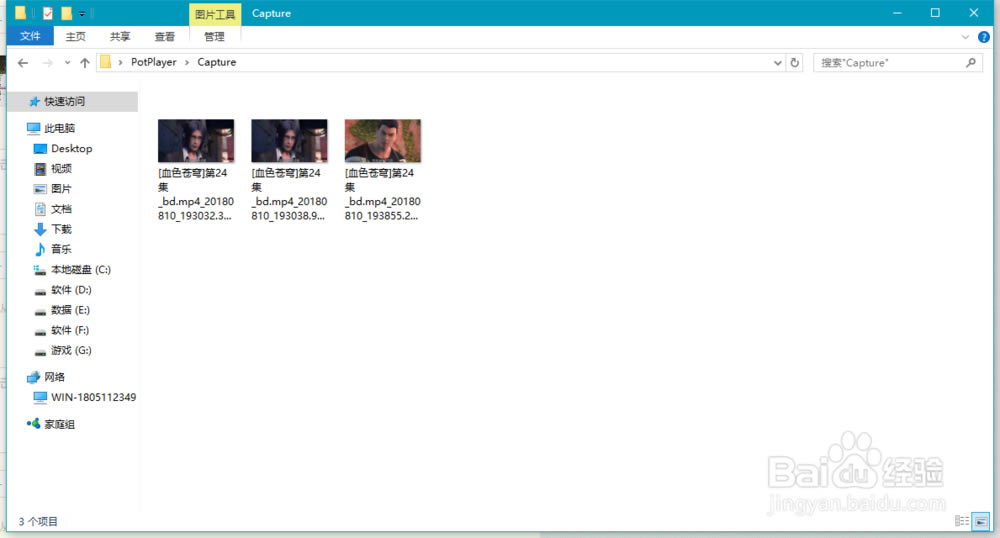The image size is (1000, 538).
Task: Open 音乐 folder in the sidebar
Action: tap(61, 249)
